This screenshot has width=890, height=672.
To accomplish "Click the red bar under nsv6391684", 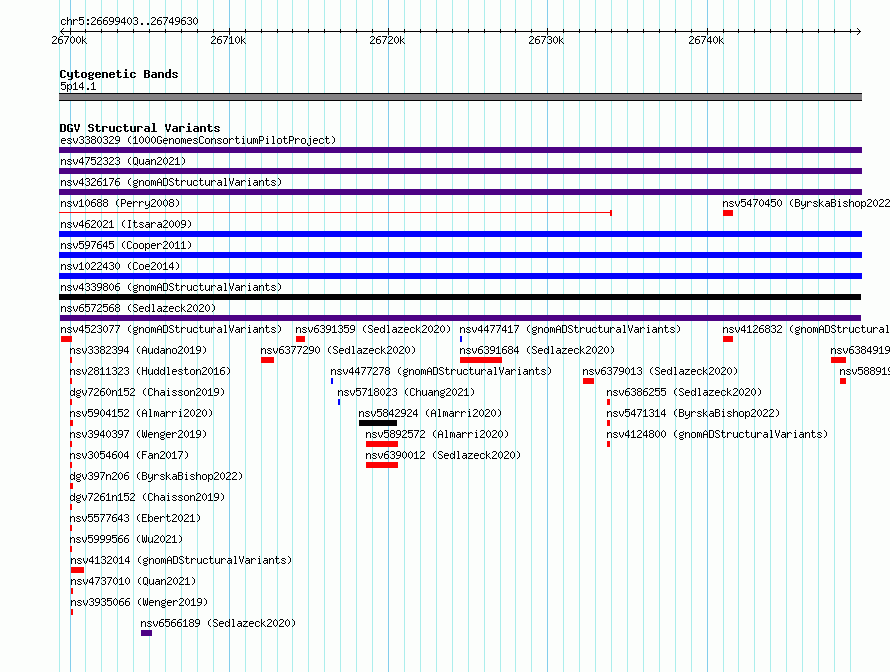I will coord(481,360).
